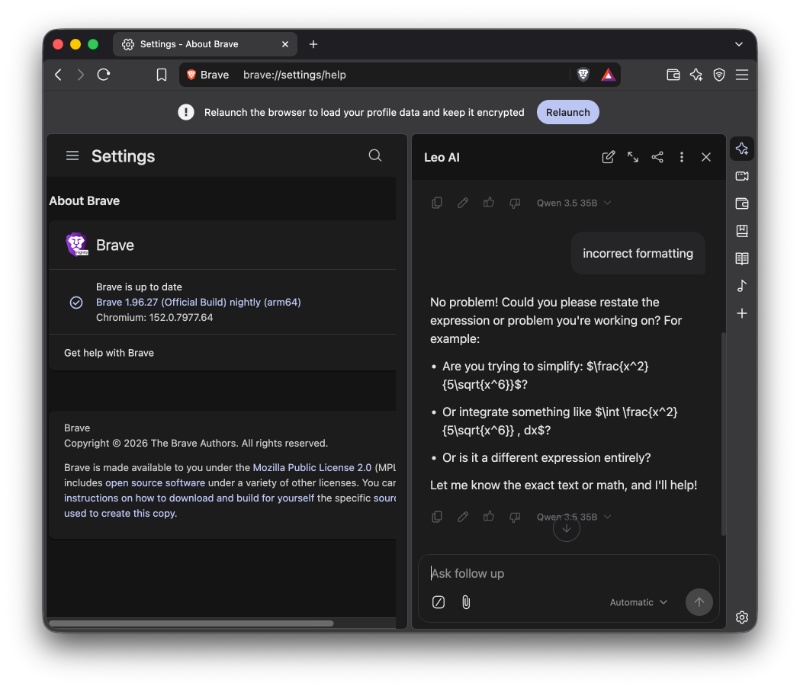Edit the last Leo response

pyautogui.click(x=463, y=517)
